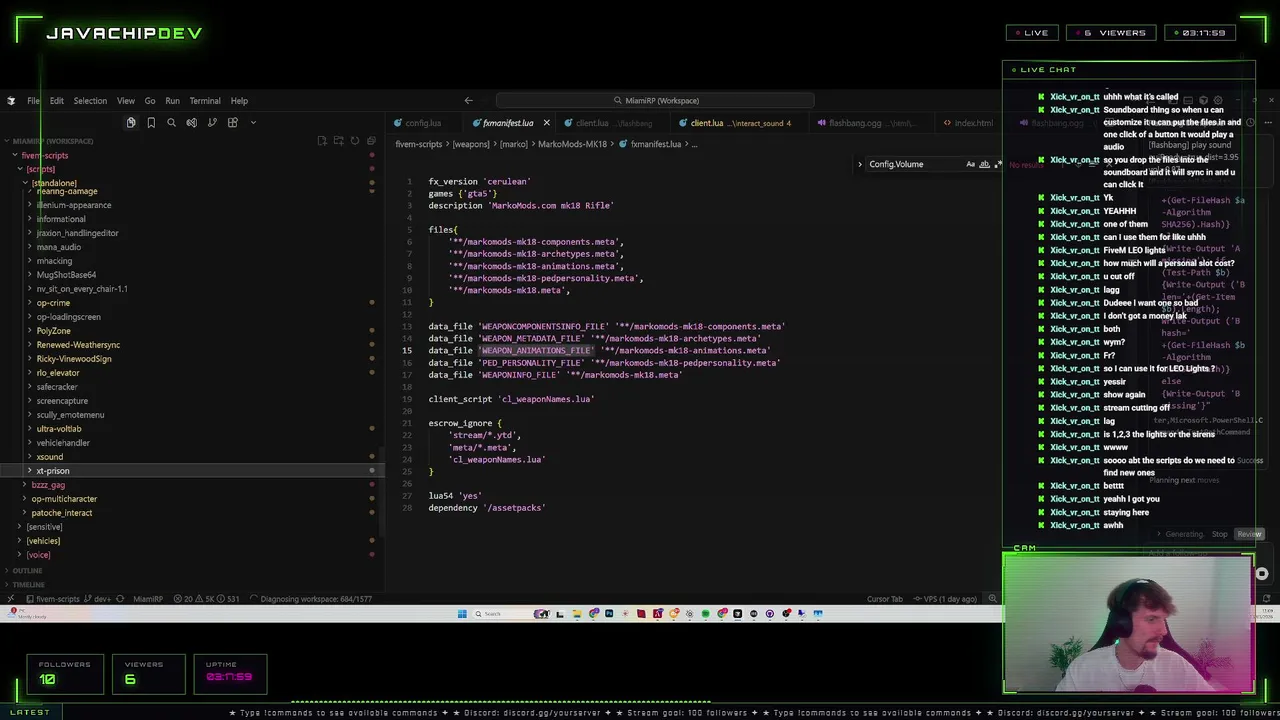Click MarkoMods-MK18 in the breadcrumb
Screen dimensions: 1280x720
point(572,144)
